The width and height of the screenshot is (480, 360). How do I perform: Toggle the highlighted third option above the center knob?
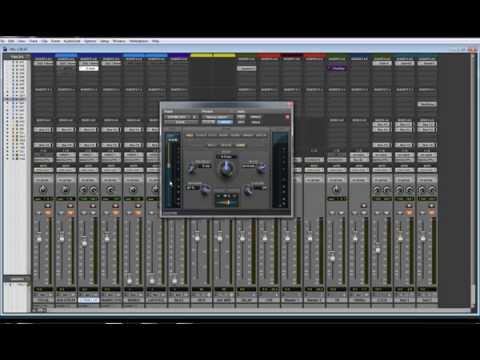[x=240, y=145]
